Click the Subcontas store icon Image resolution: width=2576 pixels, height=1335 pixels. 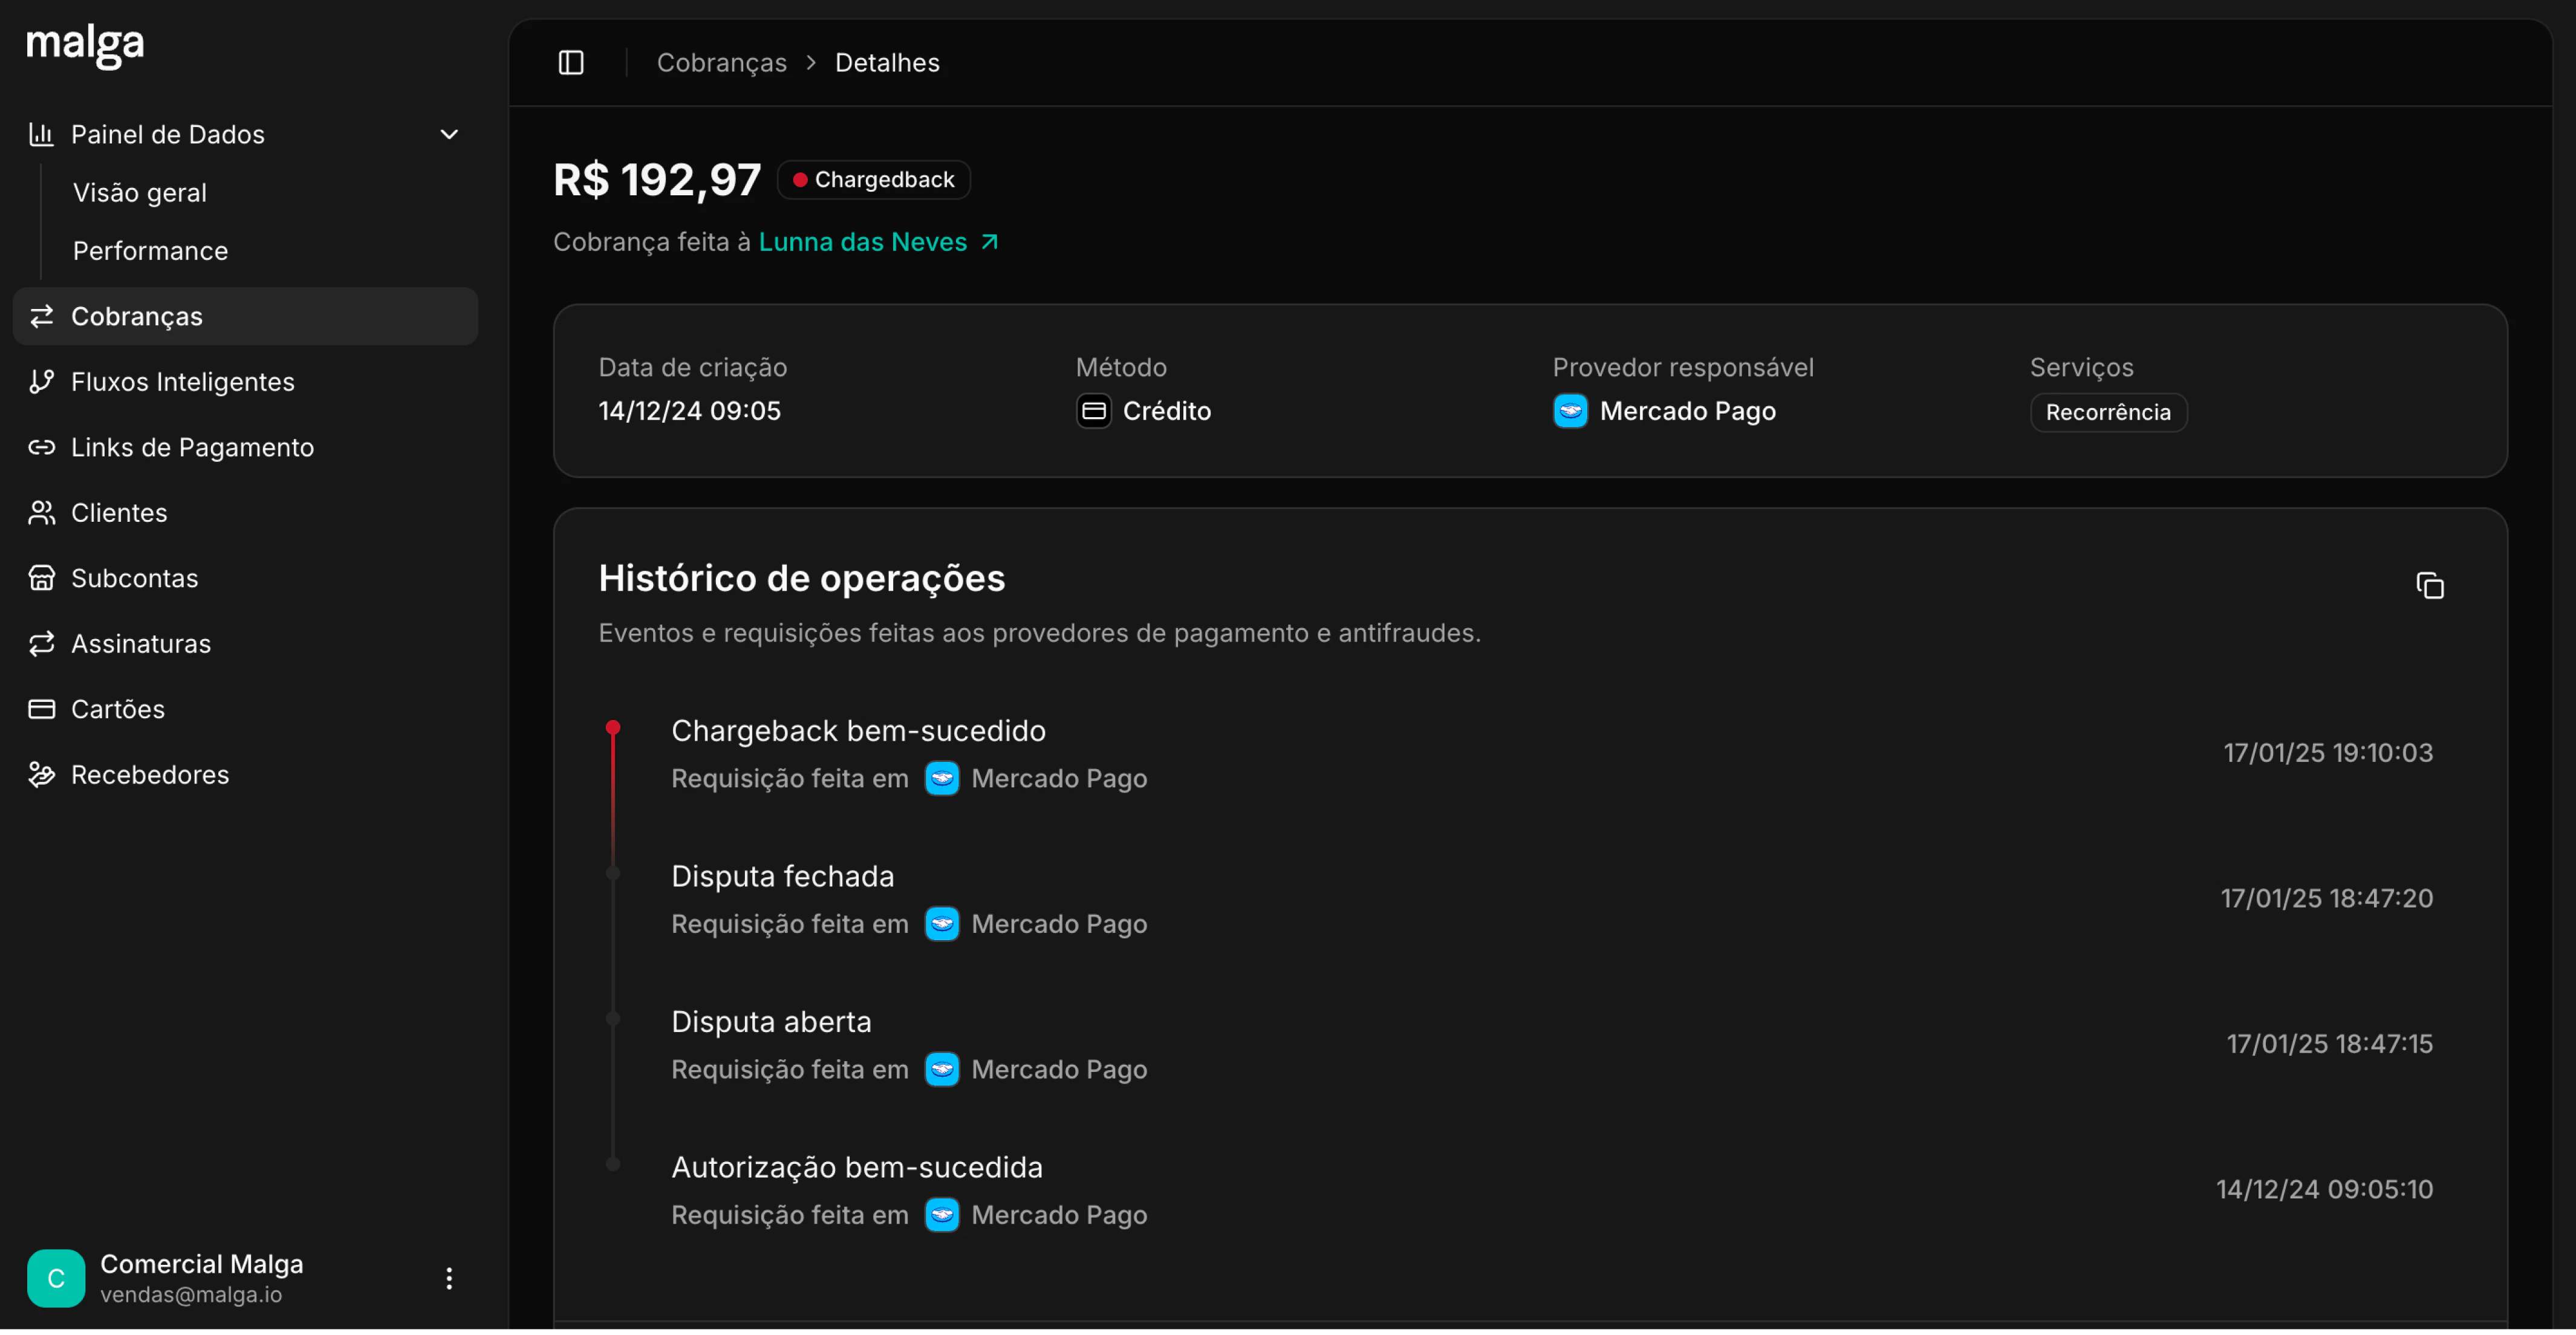pyautogui.click(x=41, y=578)
